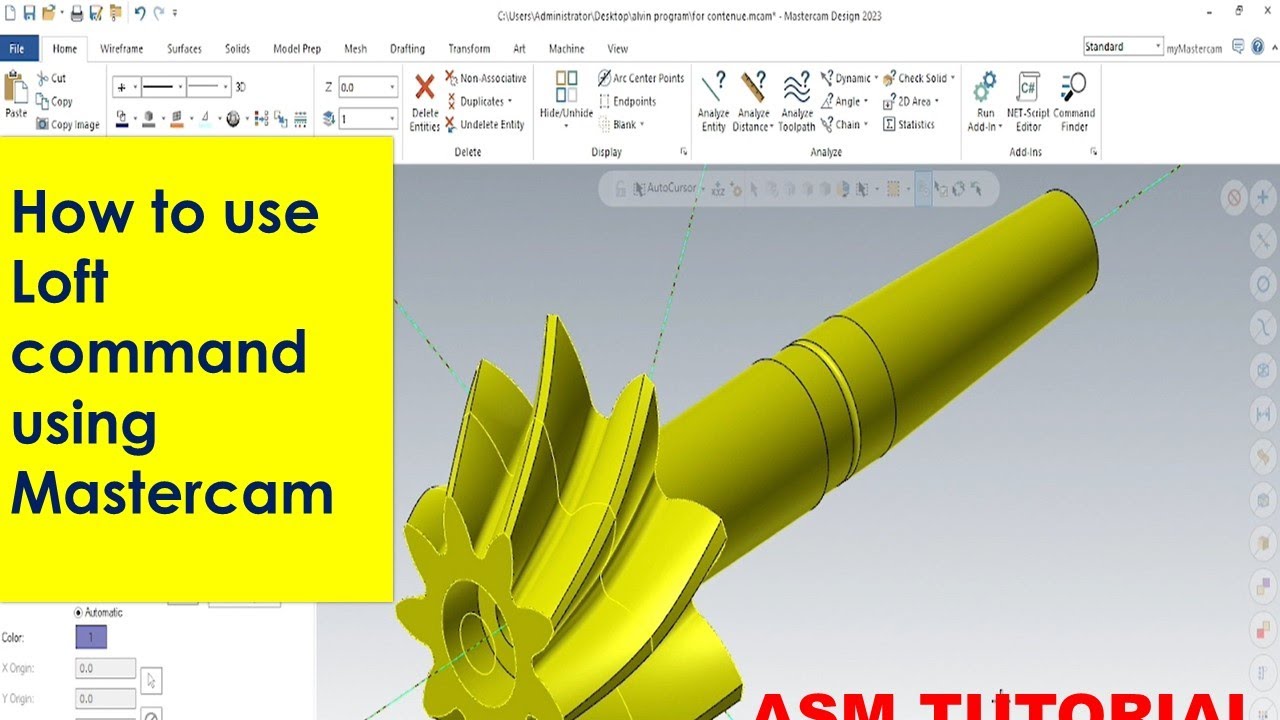The image size is (1280, 720).
Task: Open the Analyze Distance tool
Action: (x=753, y=102)
